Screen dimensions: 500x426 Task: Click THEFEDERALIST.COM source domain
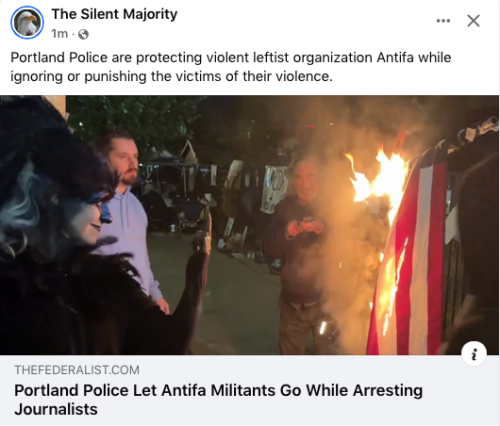(x=77, y=370)
